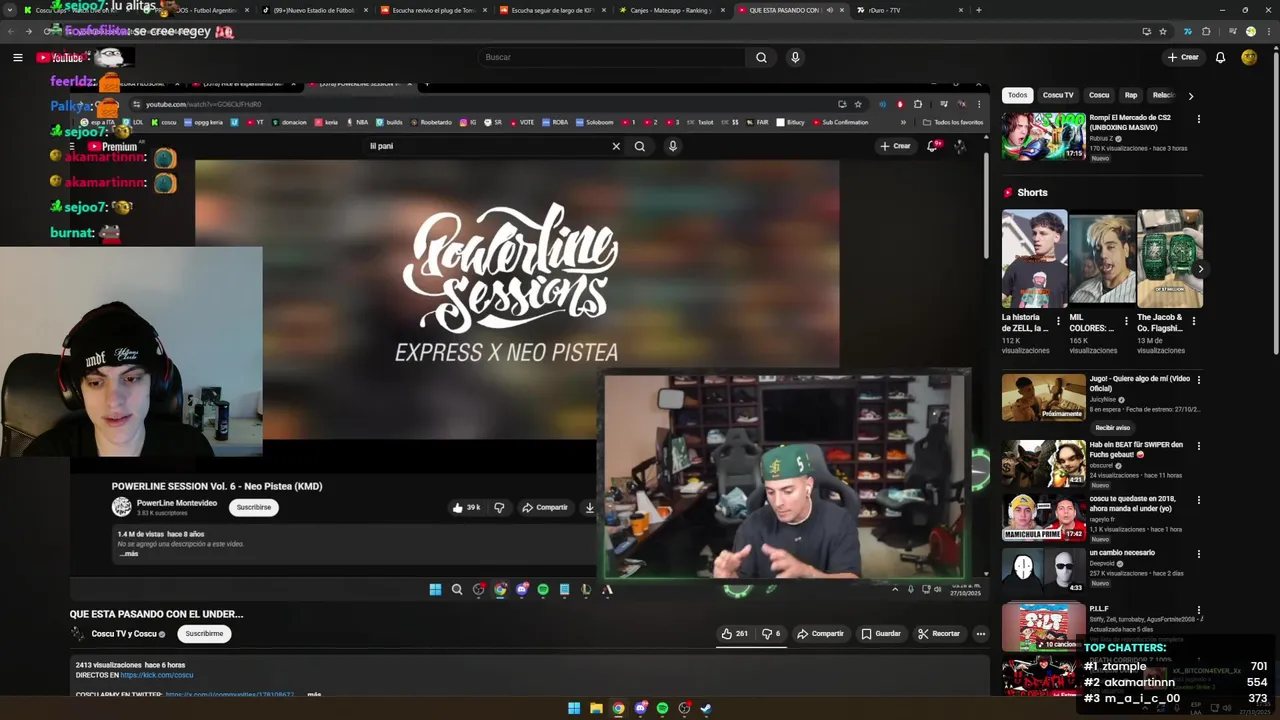Go back with the browser back arrow
Image resolution: width=1280 pixels, height=720 pixels.
coord(10,31)
